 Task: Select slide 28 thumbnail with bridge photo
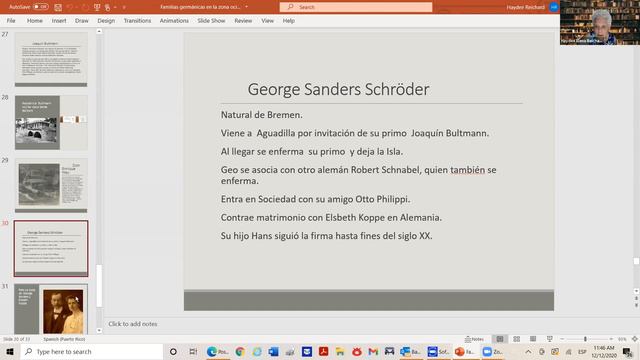coord(51,122)
